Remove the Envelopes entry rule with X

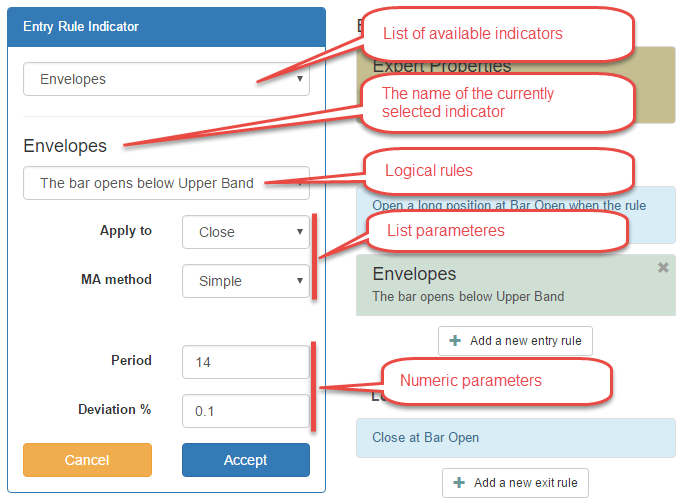[x=663, y=268]
